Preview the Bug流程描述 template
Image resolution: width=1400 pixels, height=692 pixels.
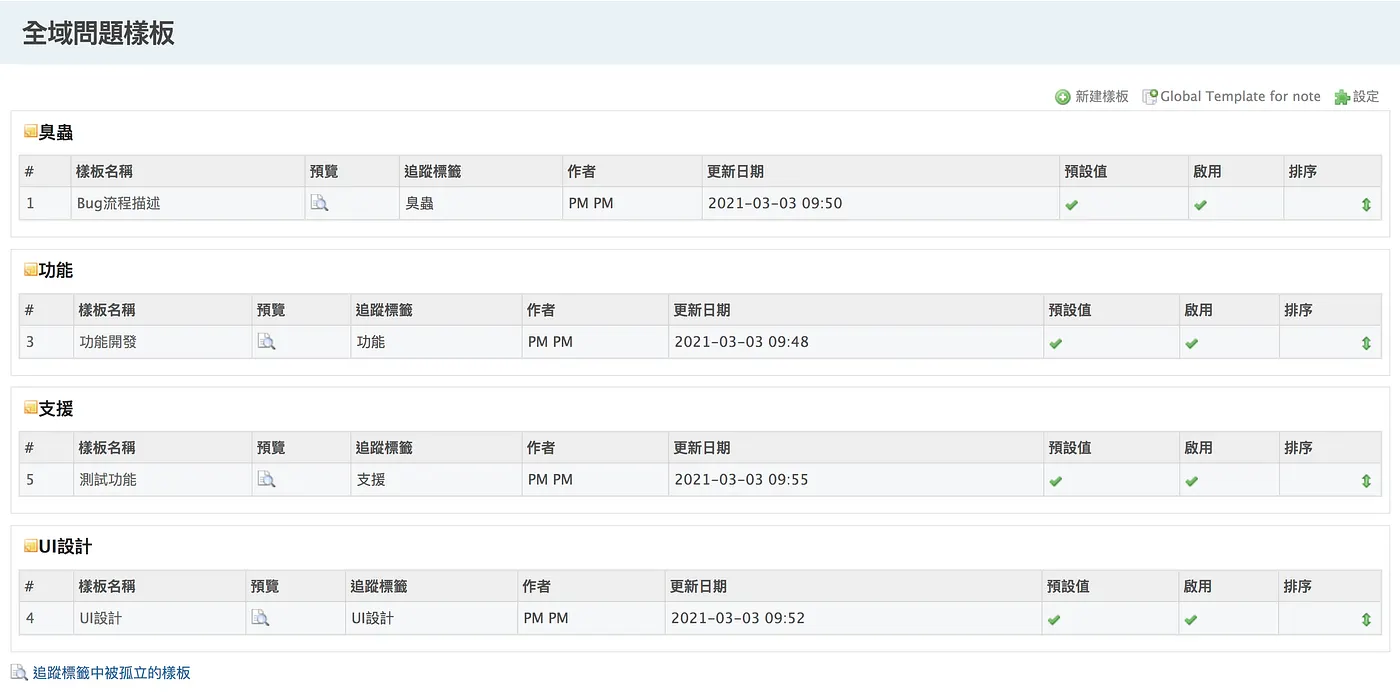[x=319, y=203]
